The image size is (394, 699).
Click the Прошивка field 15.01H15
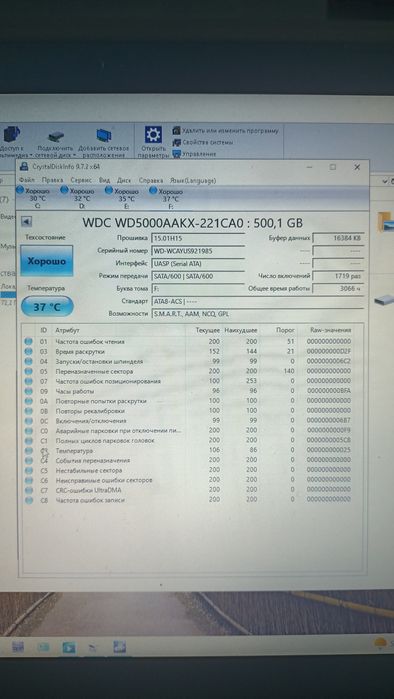coord(197,238)
